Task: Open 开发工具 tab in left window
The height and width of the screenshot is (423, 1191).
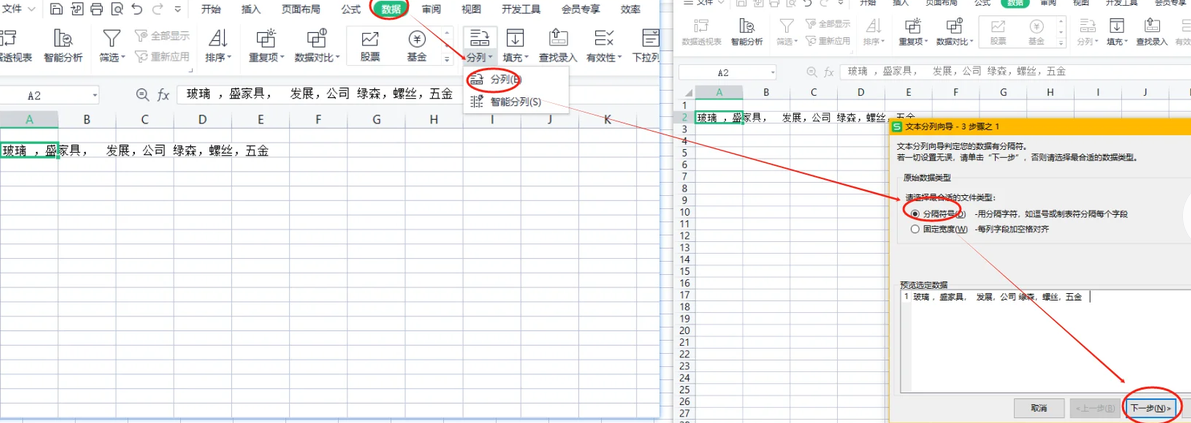Action: tap(522, 10)
